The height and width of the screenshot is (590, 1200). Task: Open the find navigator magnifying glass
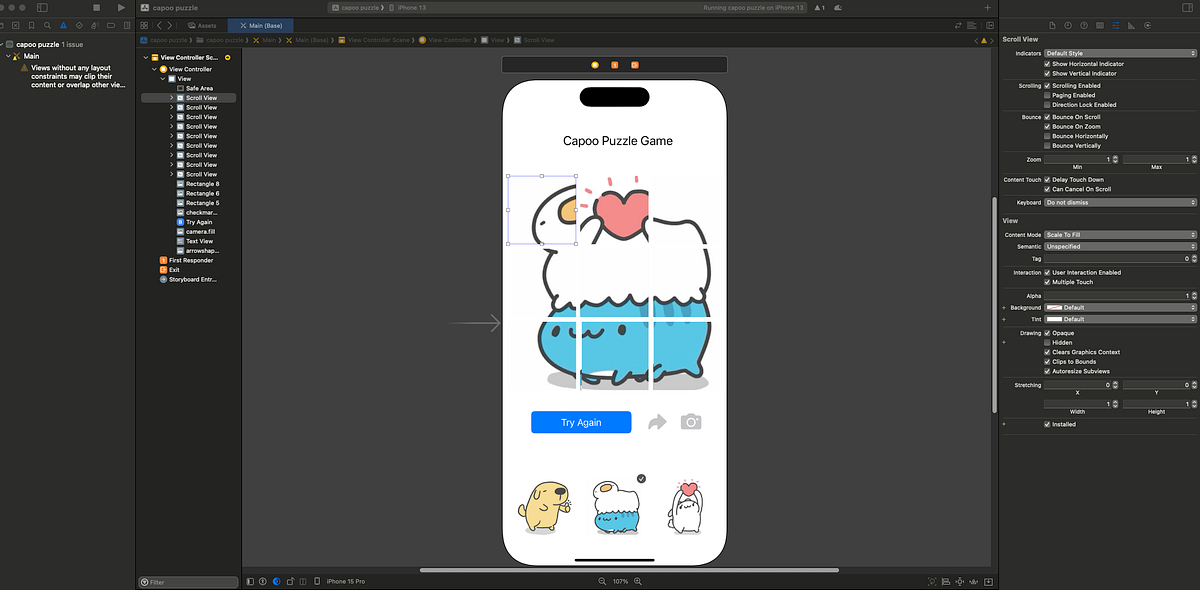click(x=47, y=25)
